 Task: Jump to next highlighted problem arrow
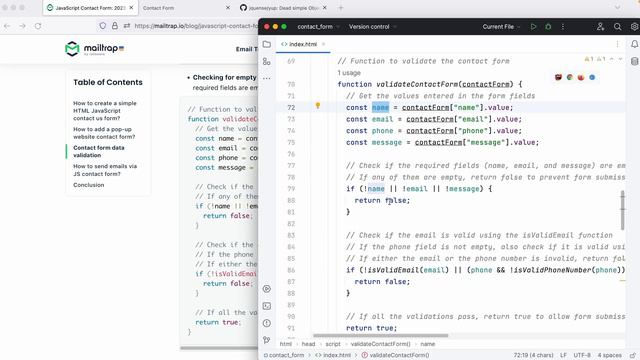pos(620,59)
